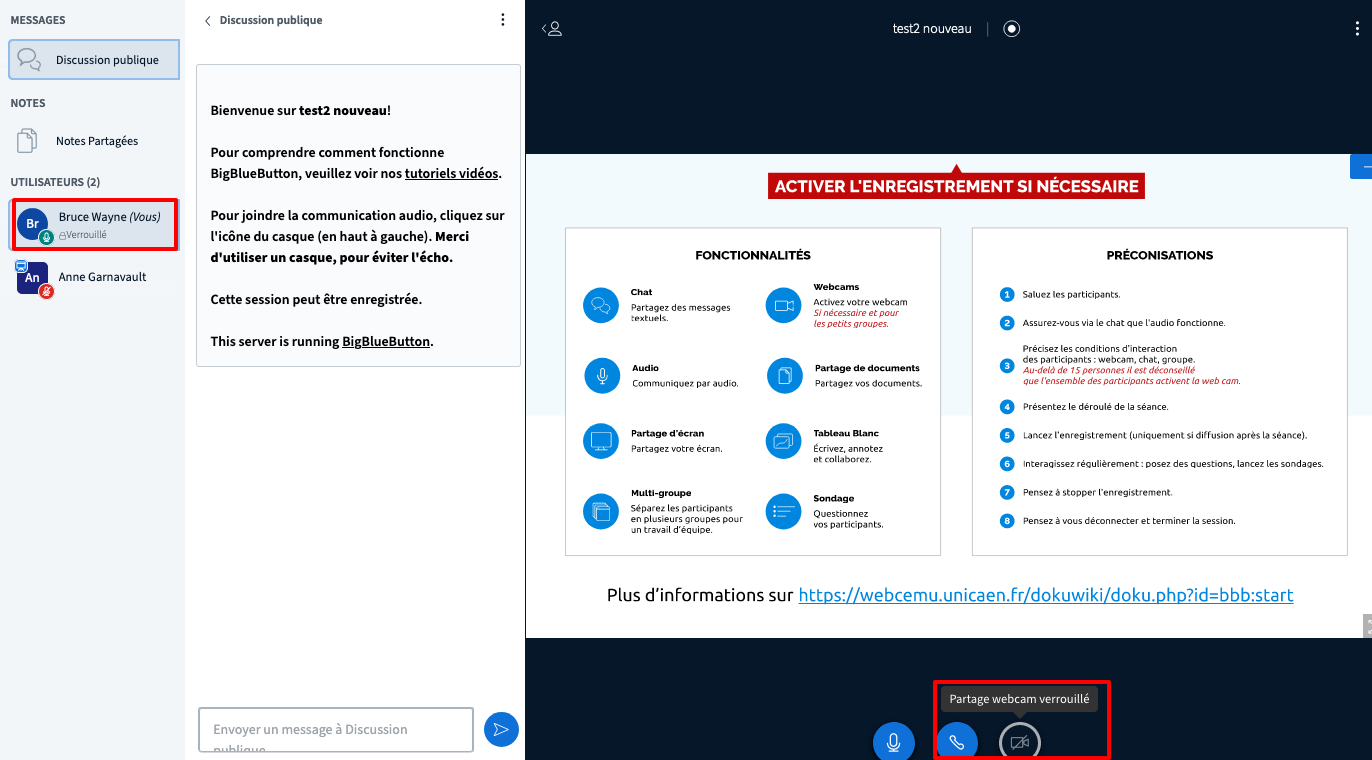Select user Bruce Wayne in the list
1372x760 pixels.
coord(108,224)
